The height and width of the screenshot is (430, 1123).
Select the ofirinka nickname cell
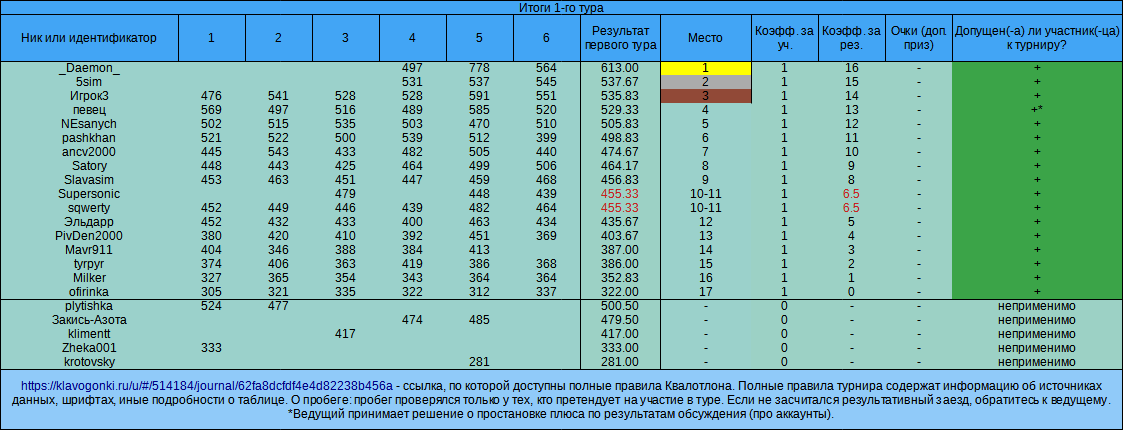point(89,292)
